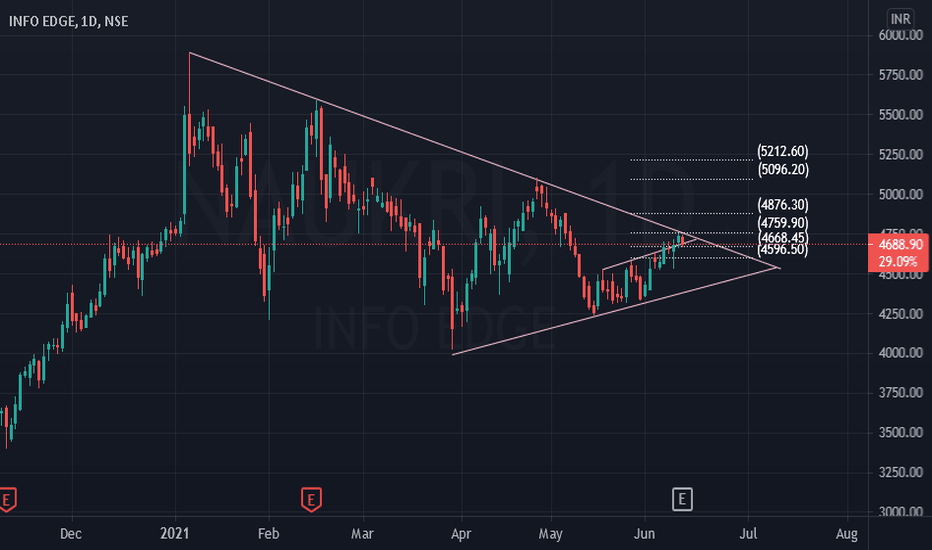Click the Apr label on the time axis

[461, 534]
